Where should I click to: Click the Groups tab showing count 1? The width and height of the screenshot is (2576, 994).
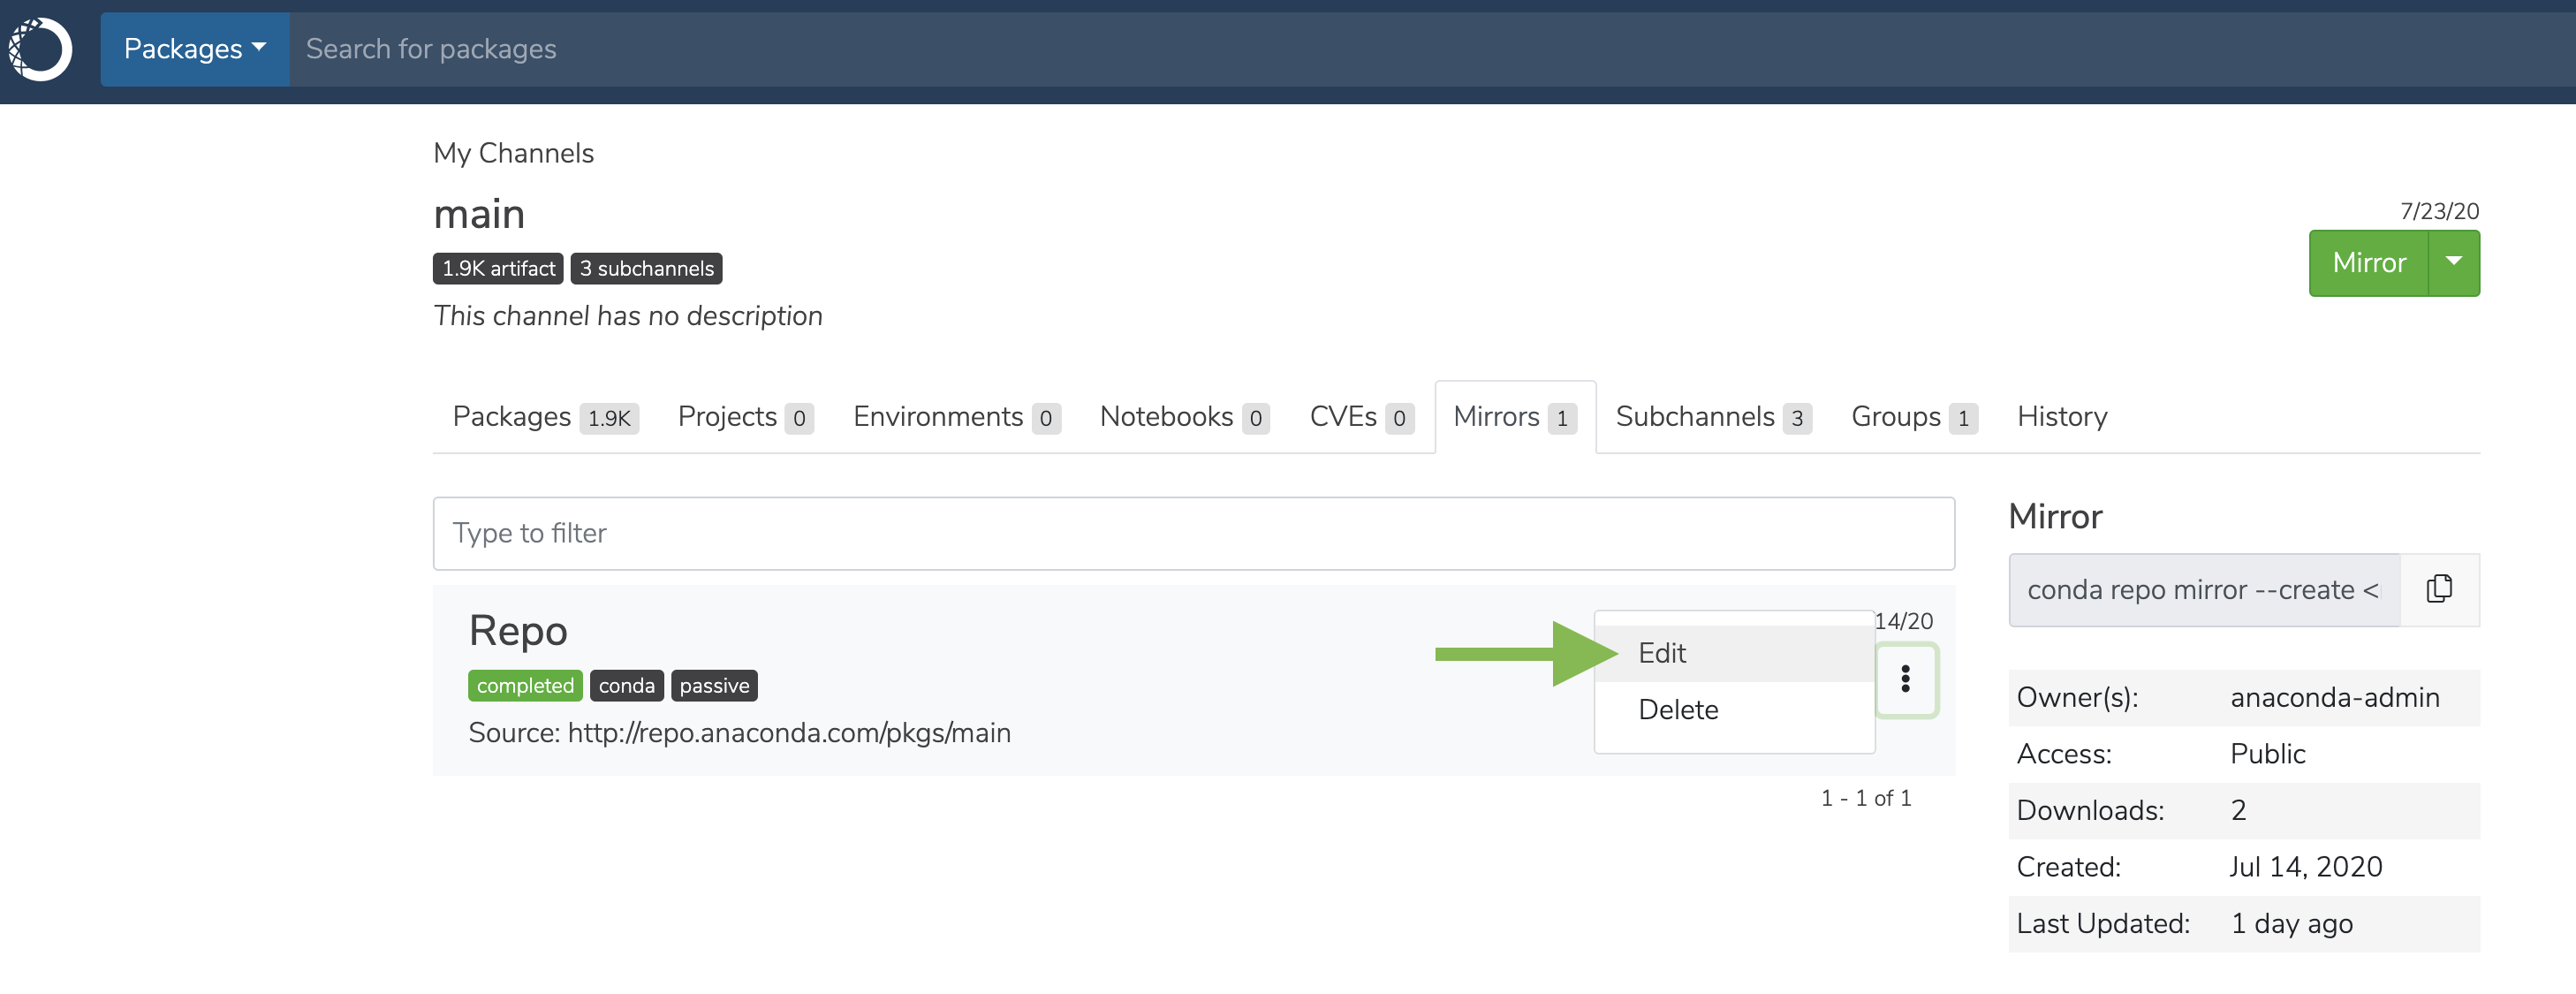coord(1913,415)
